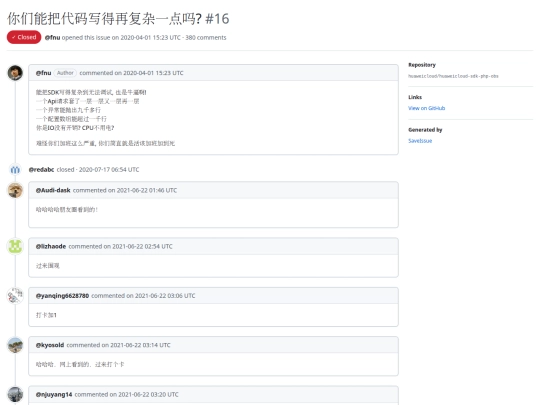This screenshot has width=540, height=405.
Task: Click the @redabc username
Action: (41, 169)
